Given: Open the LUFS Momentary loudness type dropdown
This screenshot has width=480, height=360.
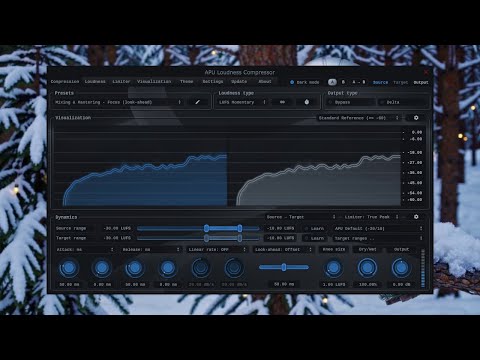Looking at the screenshot, I should click(x=243, y=102).
